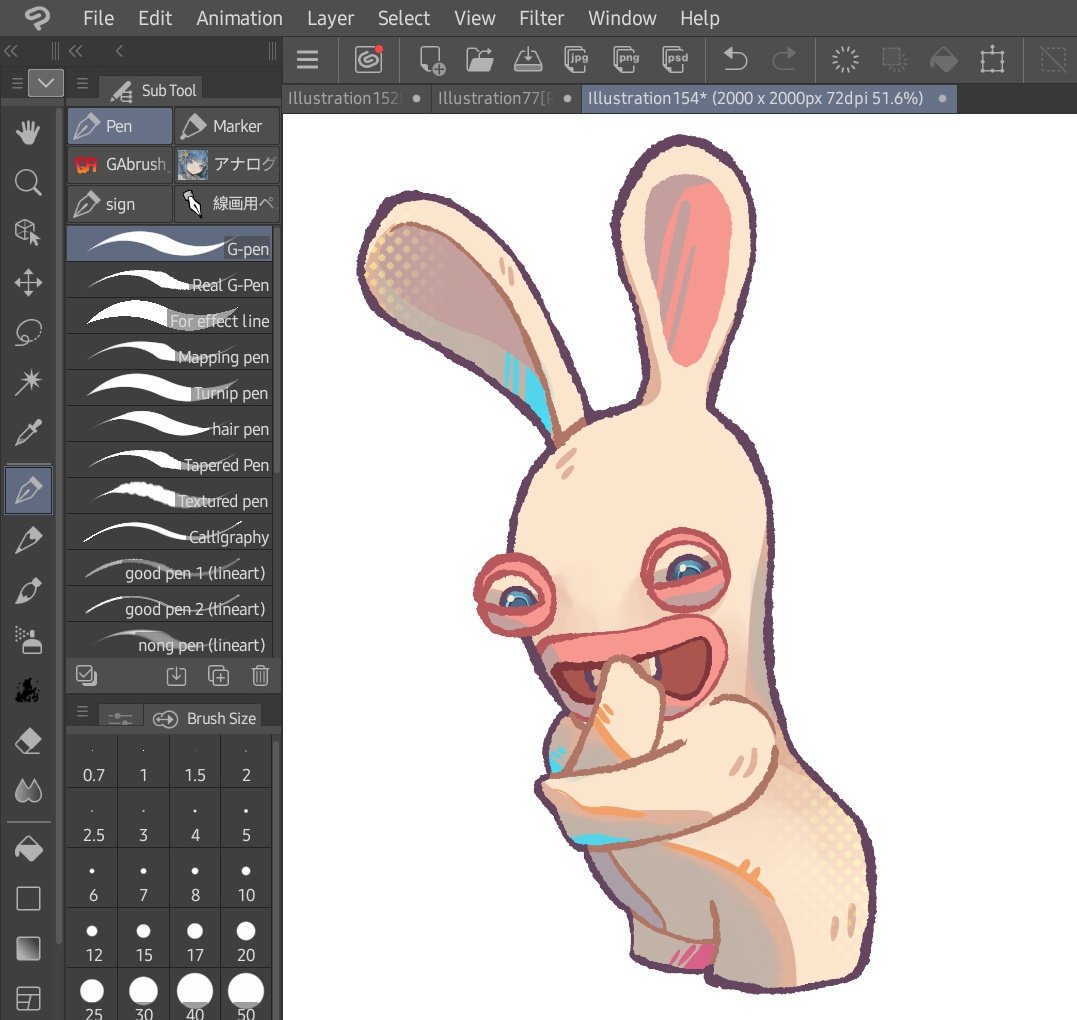The height and width of the screenshot is (1020, 1077).
Task: Export as PNG icon
Action: pyautogui.click(x=626, y=60)
